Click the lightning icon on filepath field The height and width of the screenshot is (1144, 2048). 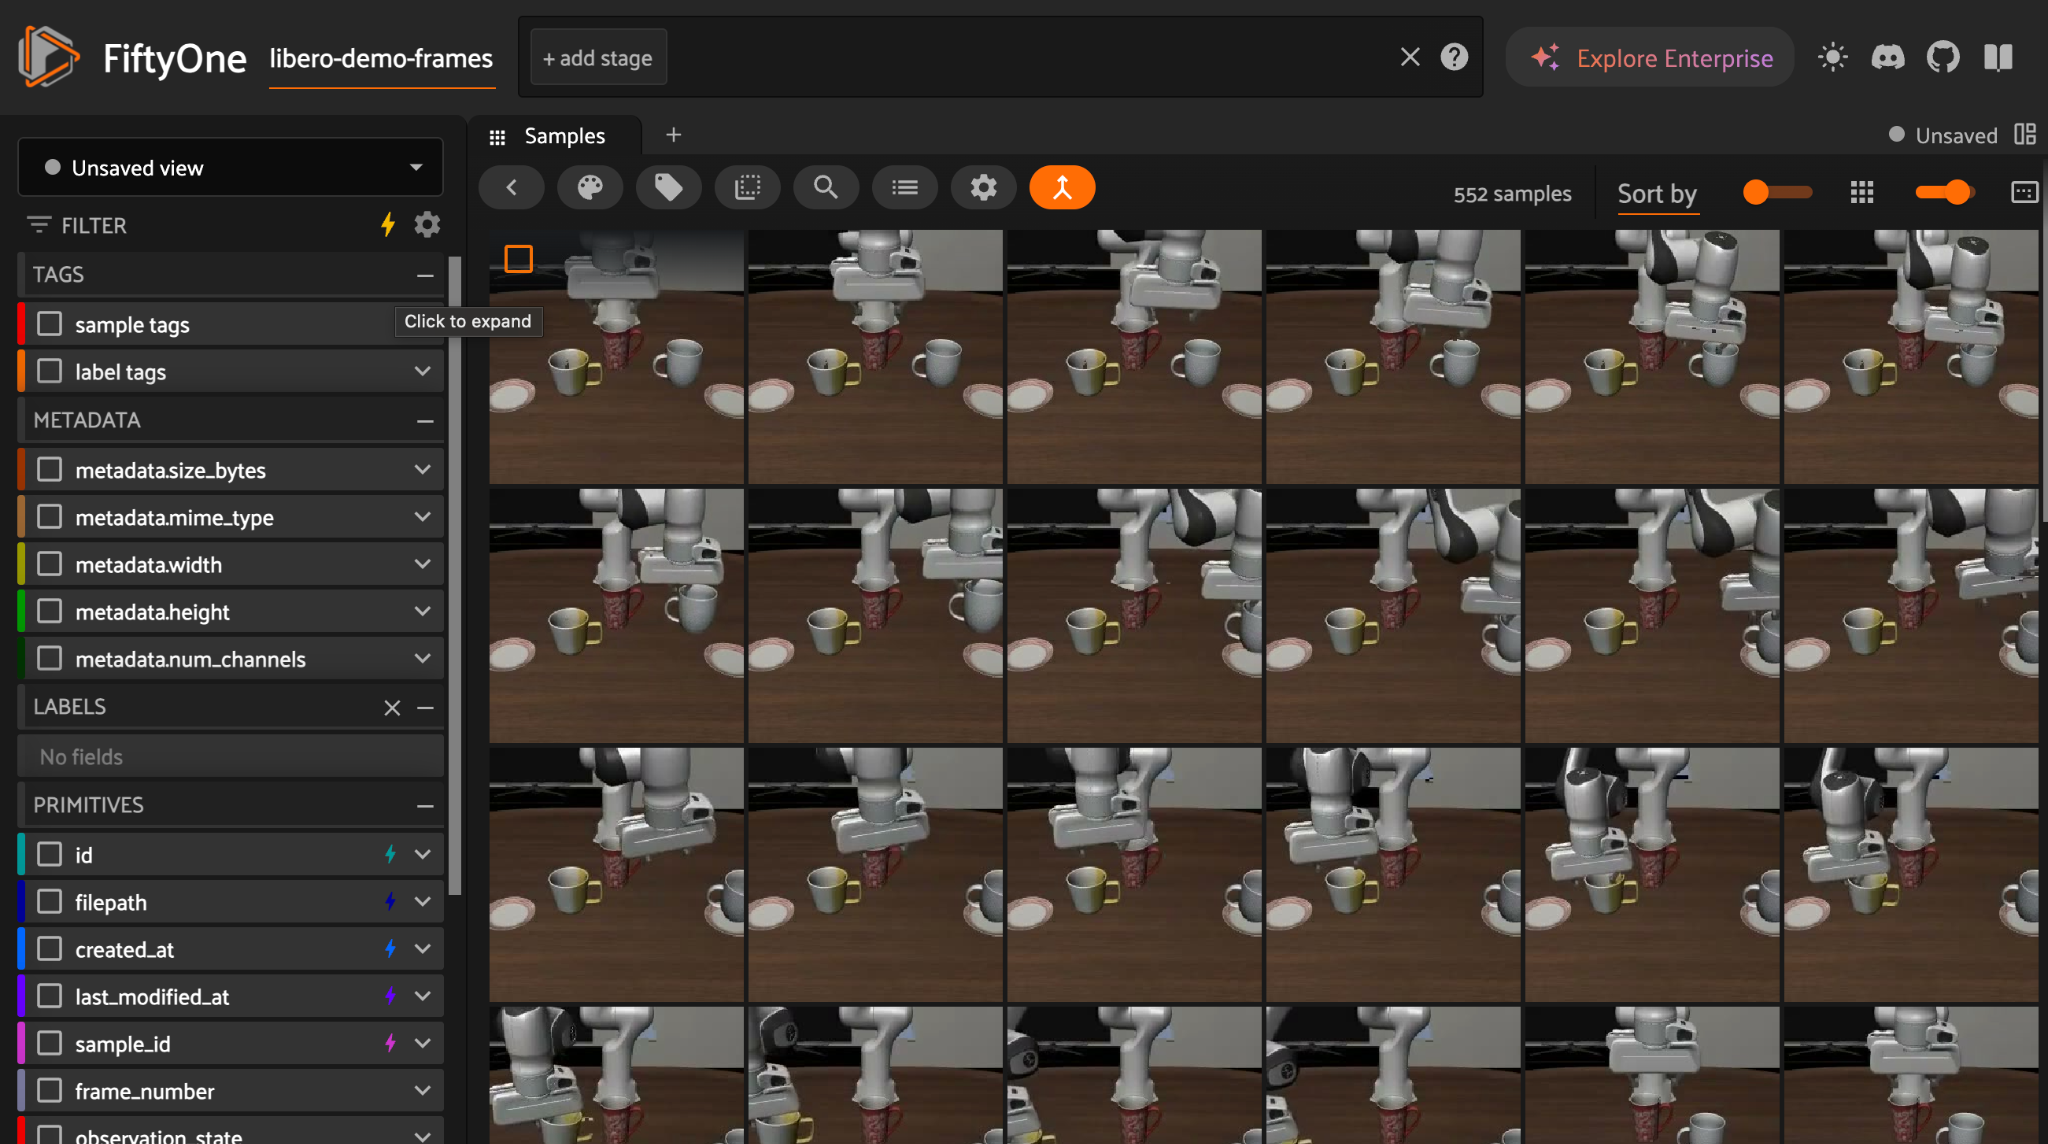point(390,901)
